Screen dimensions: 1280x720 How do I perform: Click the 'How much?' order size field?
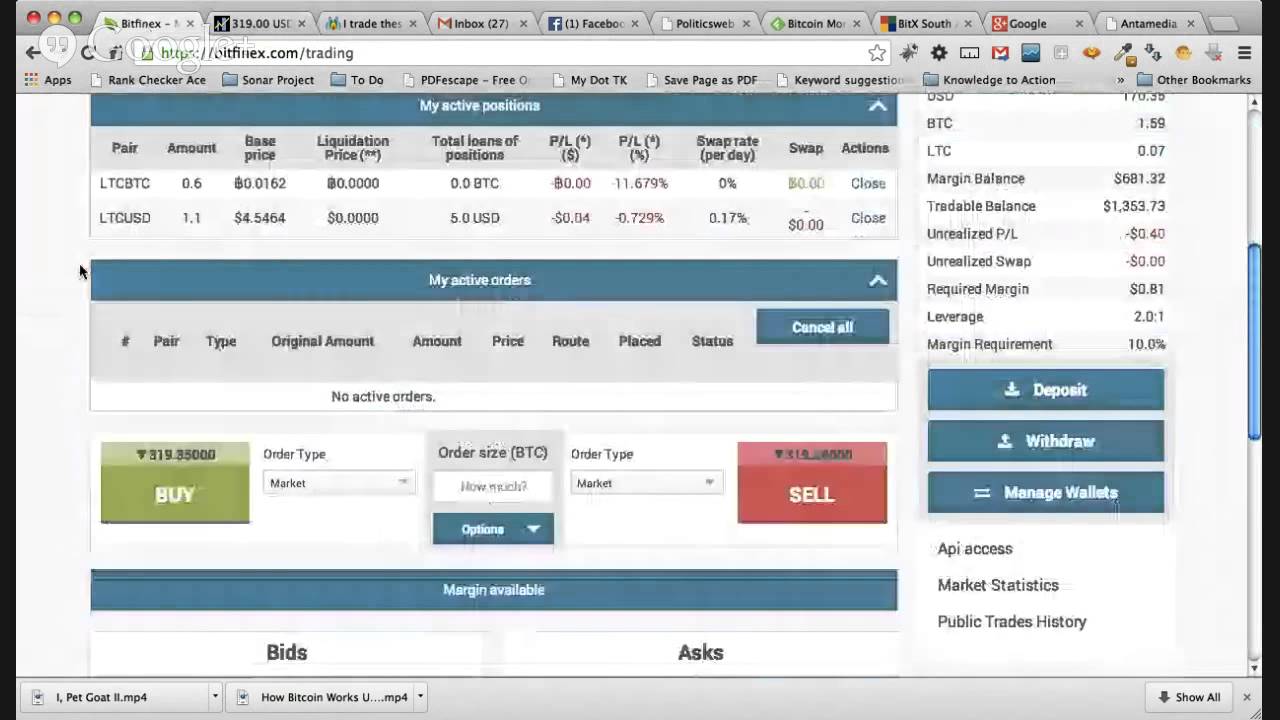coord(493,486)
